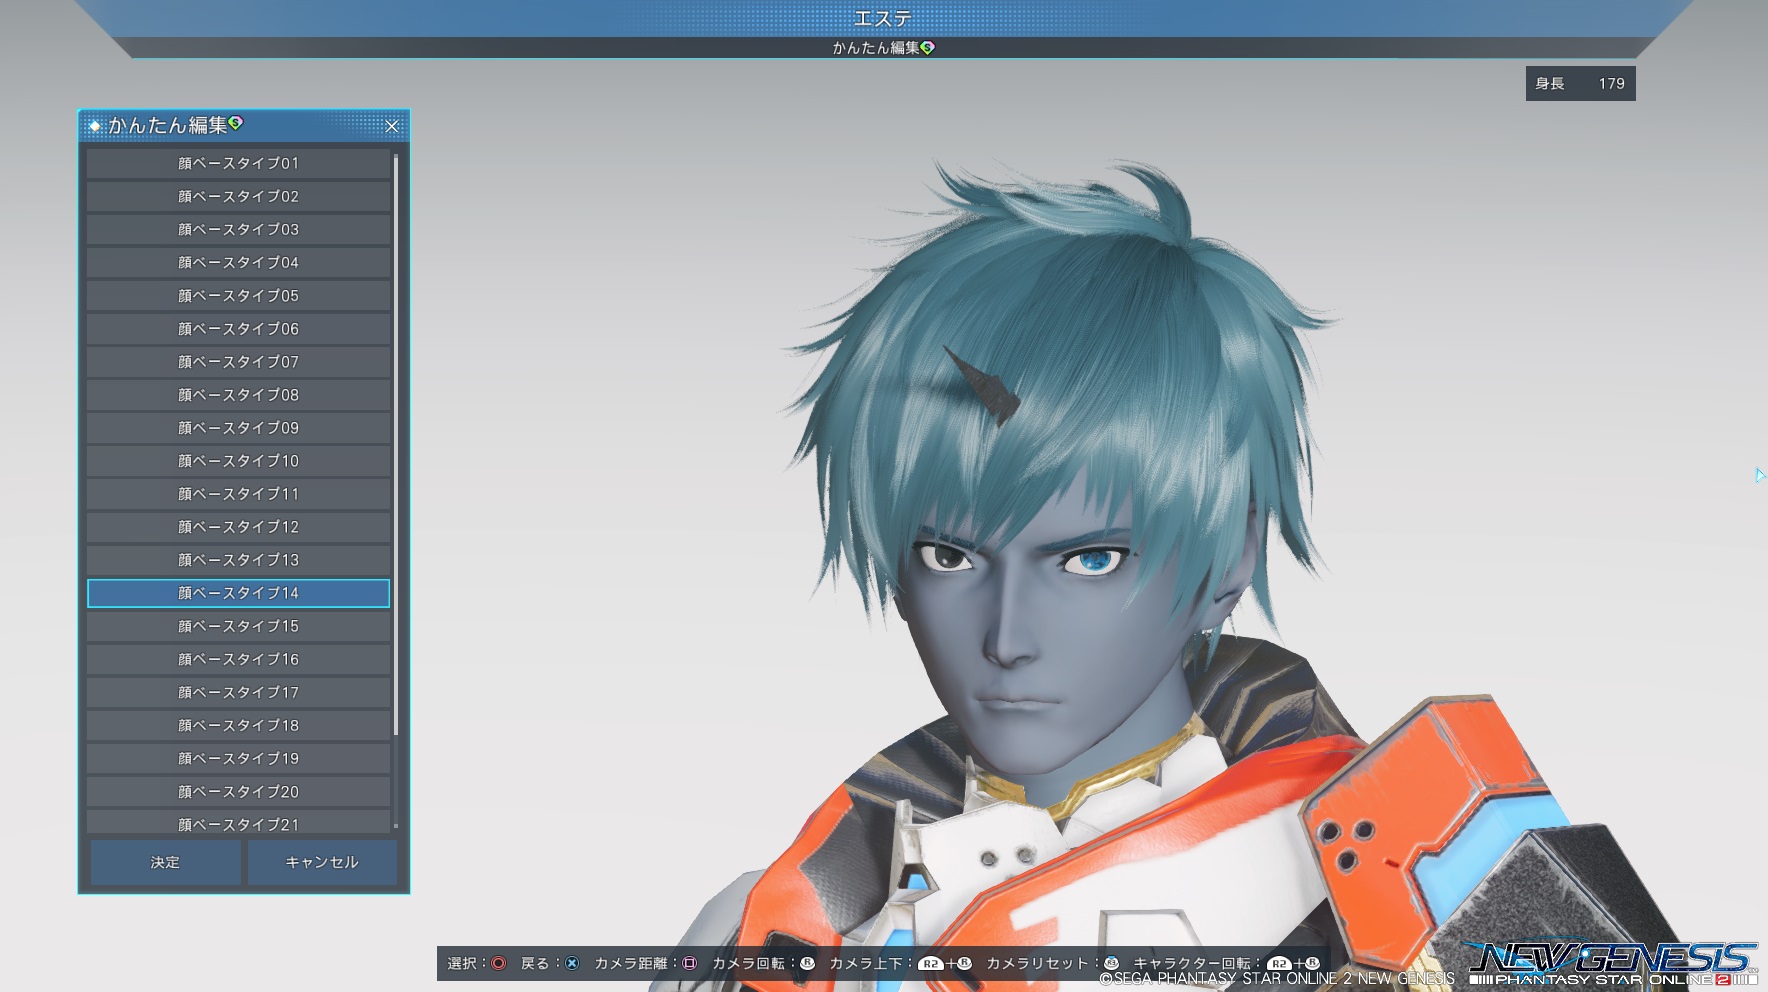Click the R stick icon for カメラ回転
Image resolution: width=1768 pixels, height=992 pixels.
click(807, 963)
